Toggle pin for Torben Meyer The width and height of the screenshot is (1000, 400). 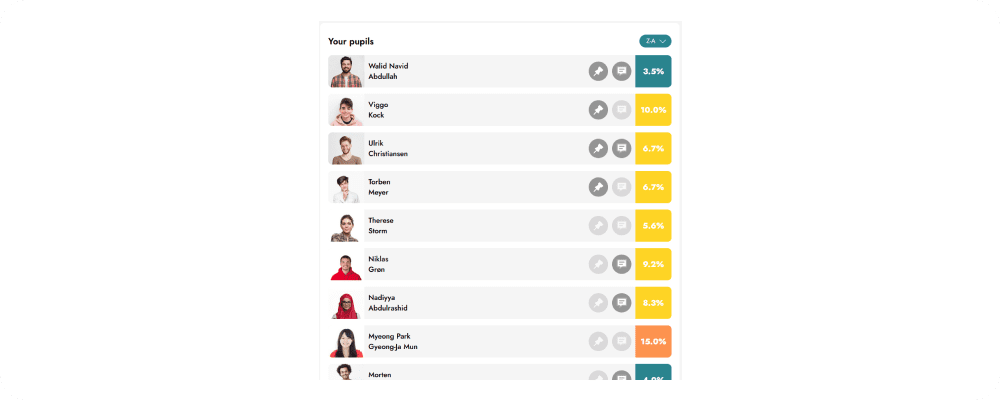[x=598, y=187]
